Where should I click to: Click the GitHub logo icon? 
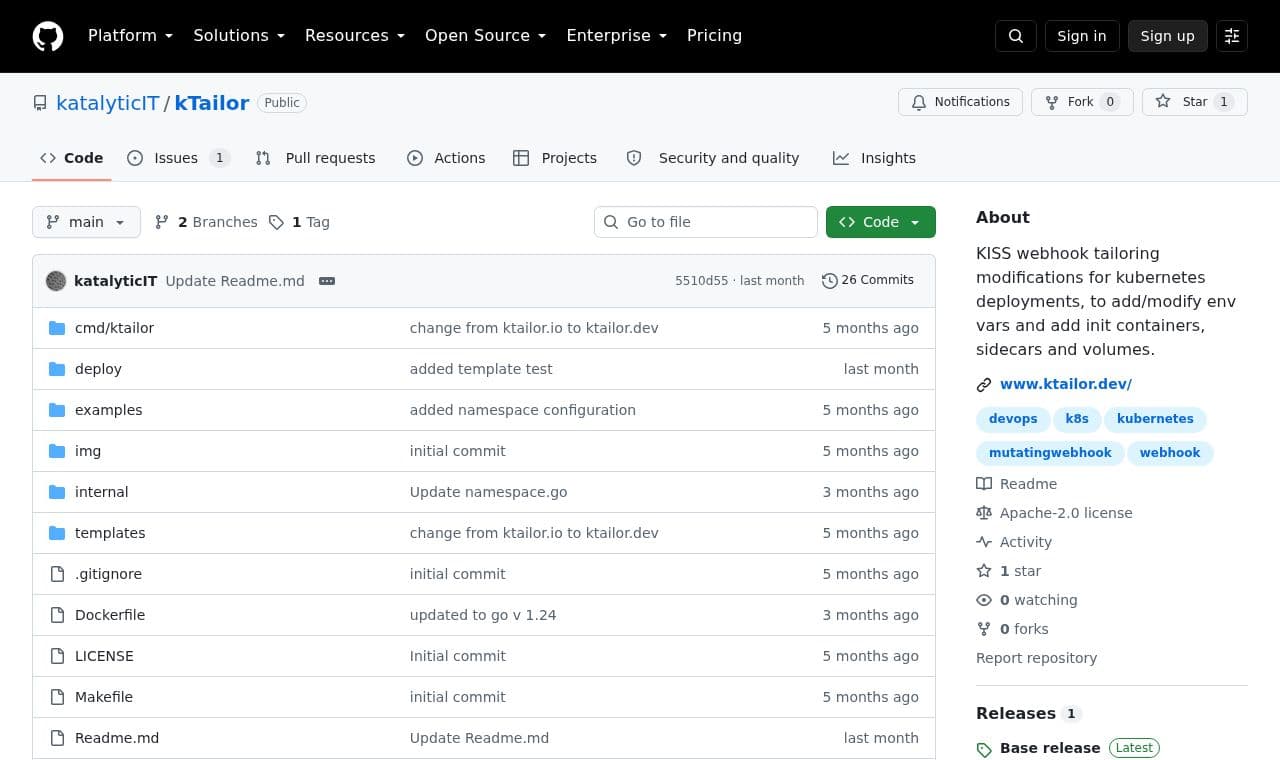coord(48,36)
